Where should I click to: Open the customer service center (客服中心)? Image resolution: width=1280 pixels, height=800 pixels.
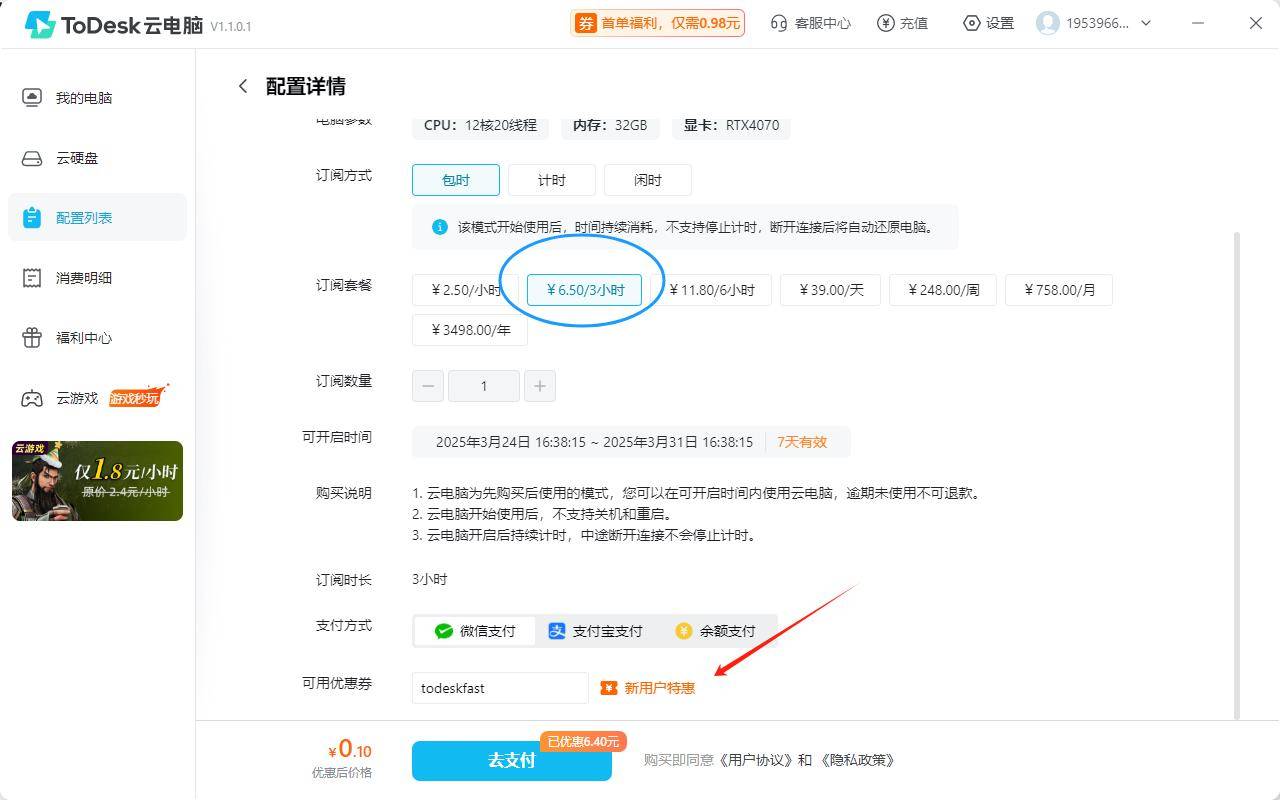(x=810, y=23)
